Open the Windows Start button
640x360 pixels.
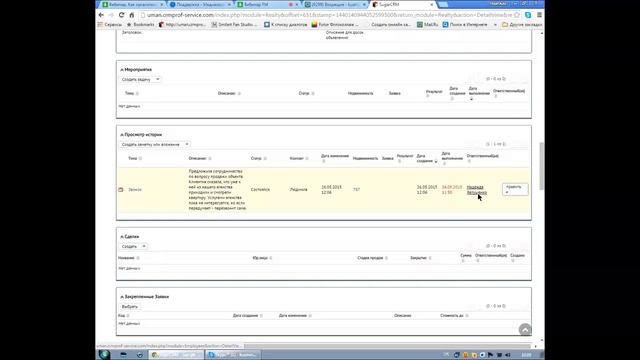[104, 355]
